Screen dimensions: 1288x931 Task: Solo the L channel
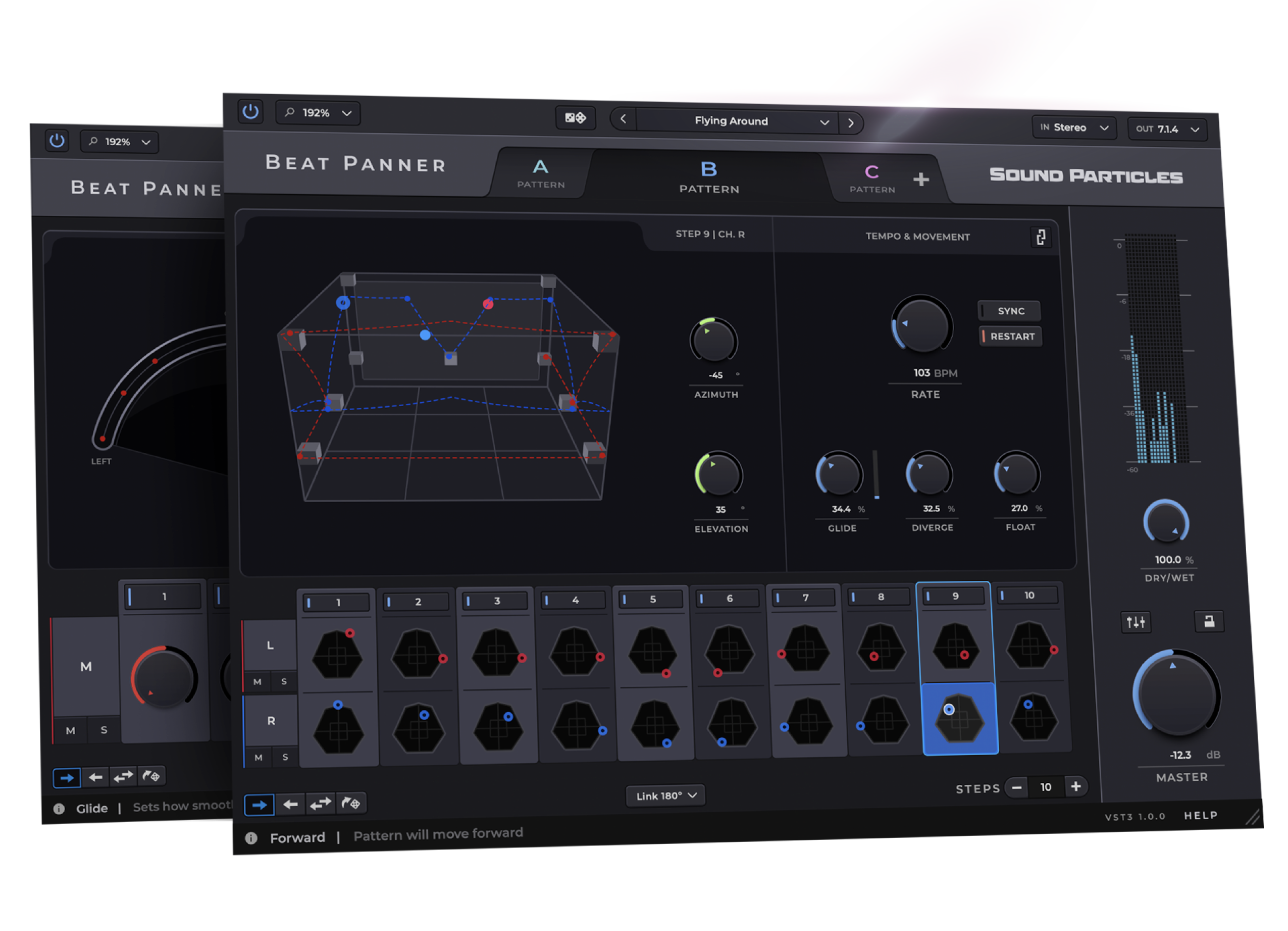[x=284, y=682]
